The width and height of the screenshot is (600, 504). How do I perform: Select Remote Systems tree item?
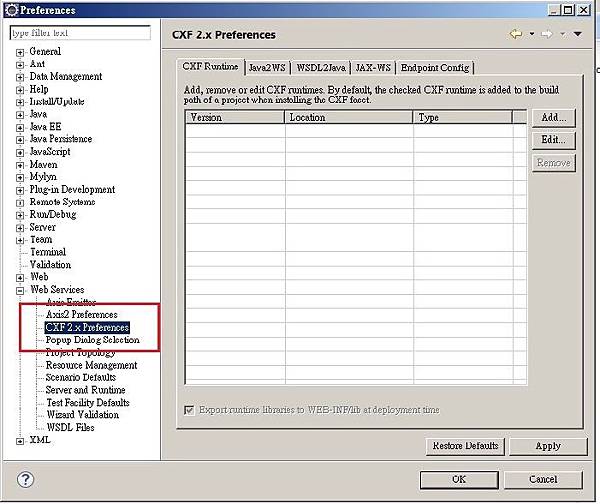click(62, 202)
